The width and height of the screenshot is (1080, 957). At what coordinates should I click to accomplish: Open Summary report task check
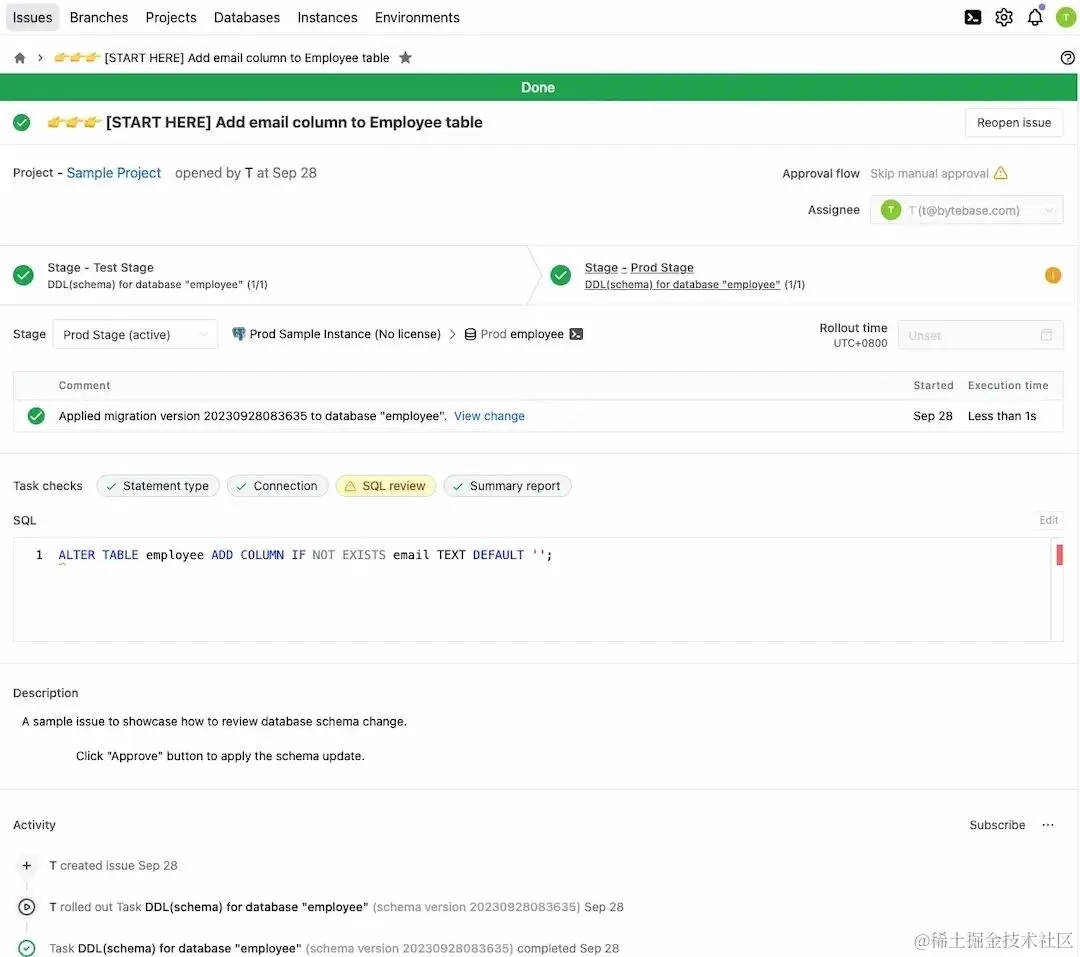[x=507, y=486]
